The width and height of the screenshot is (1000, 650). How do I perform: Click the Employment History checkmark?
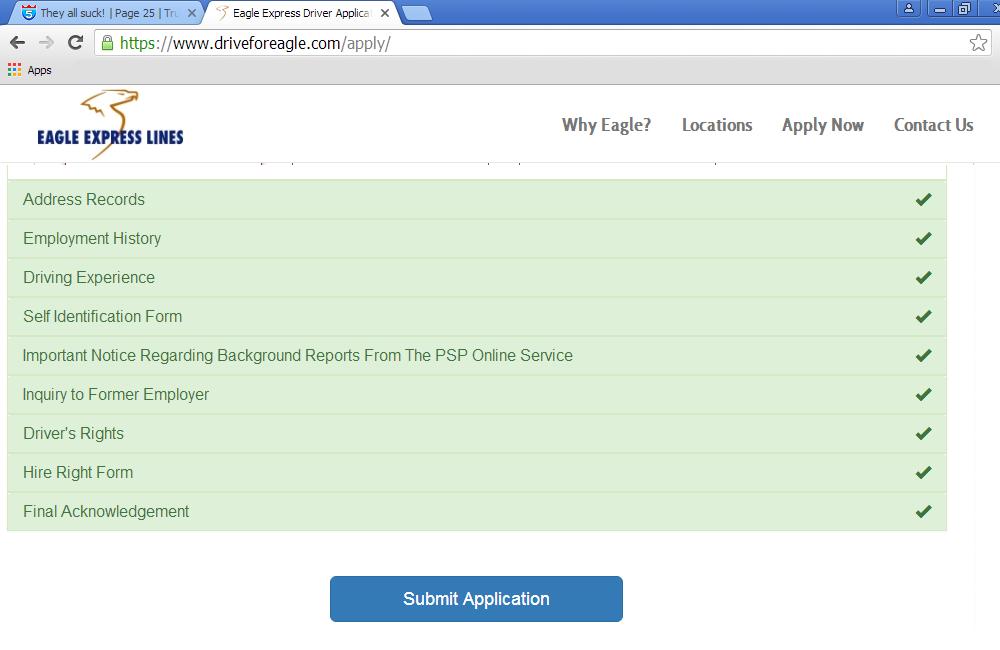click(x=923, y=239)
